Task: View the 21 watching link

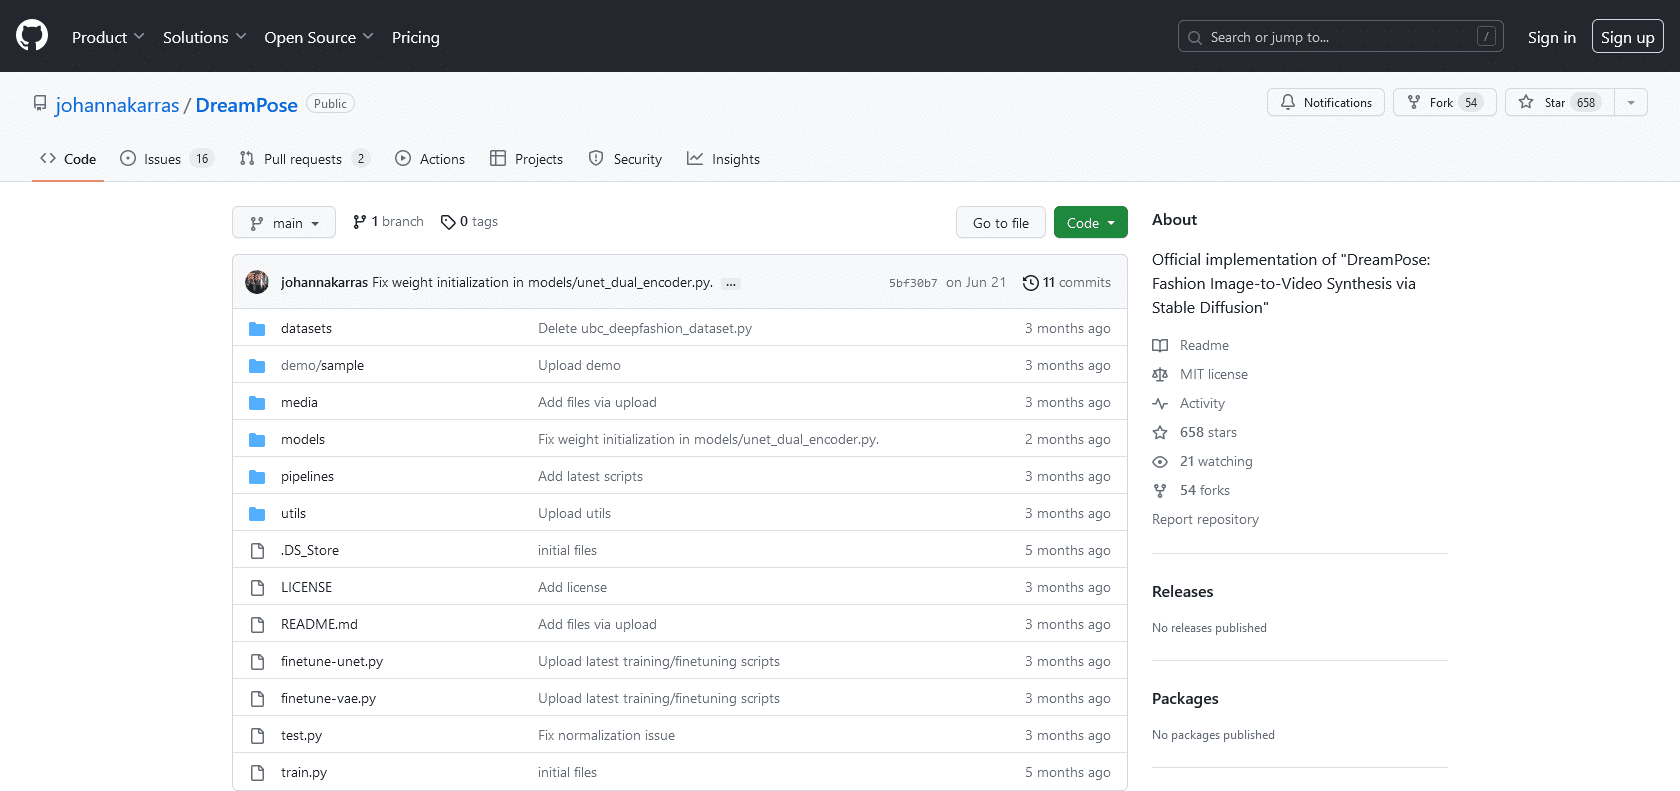Action: click(1203, 461)
